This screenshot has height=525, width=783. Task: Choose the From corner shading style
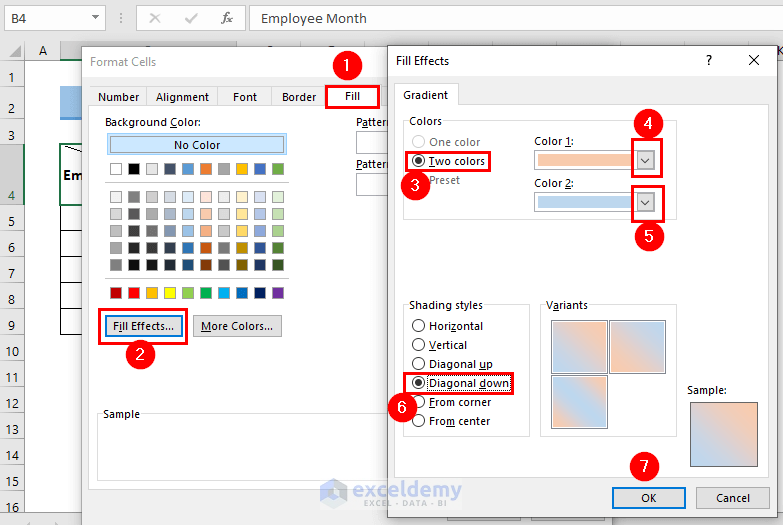pyautogui.click(x=451, y=402)
